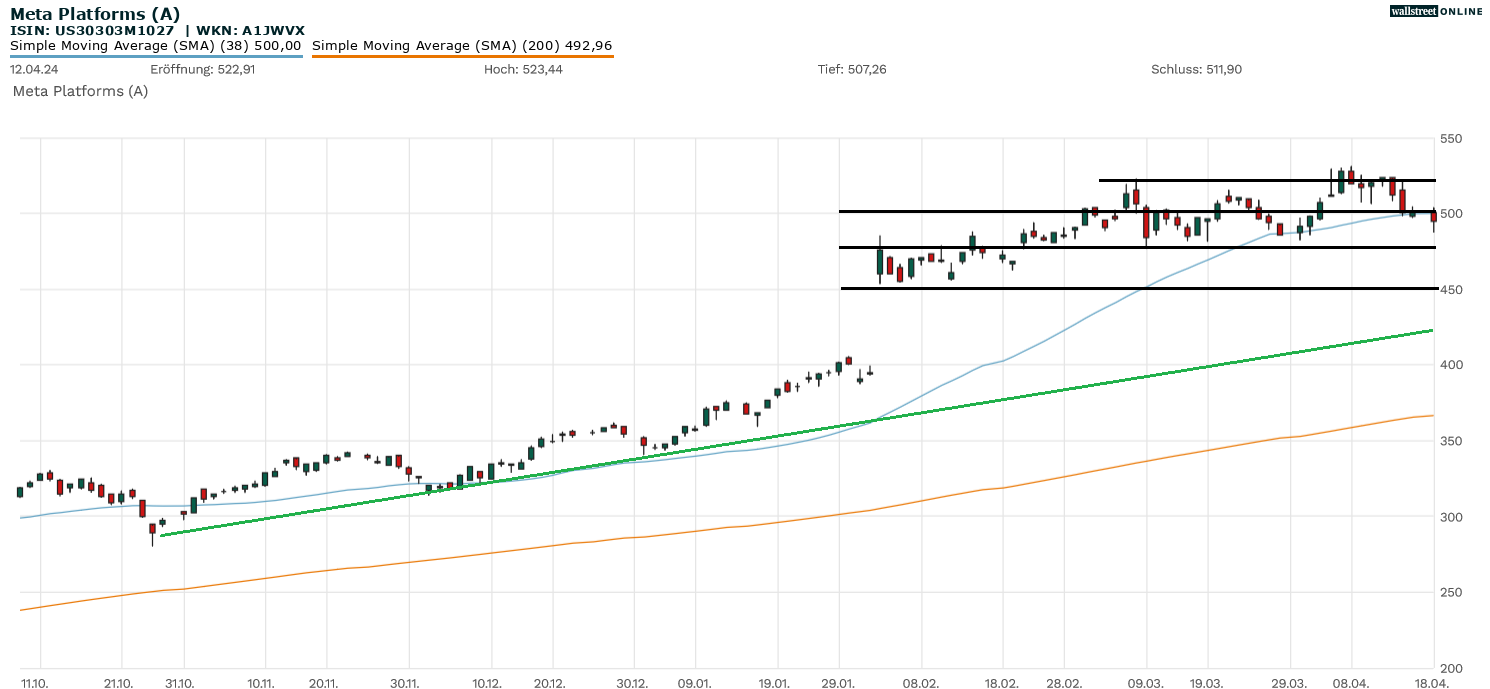The width and height of the screenshot is (1490, 689).
Task: Click the blue underline below SMA (38)
Action: point(156,56)
